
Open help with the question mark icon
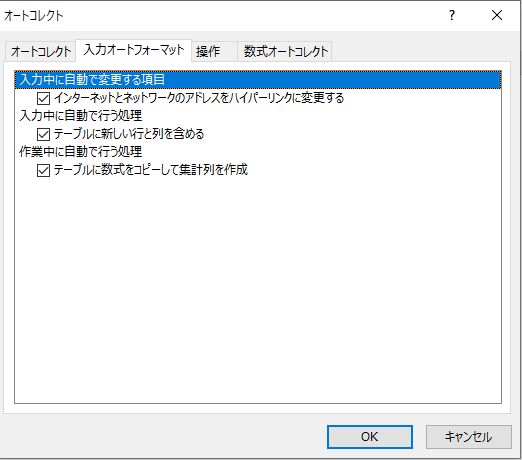coord(452,15)
